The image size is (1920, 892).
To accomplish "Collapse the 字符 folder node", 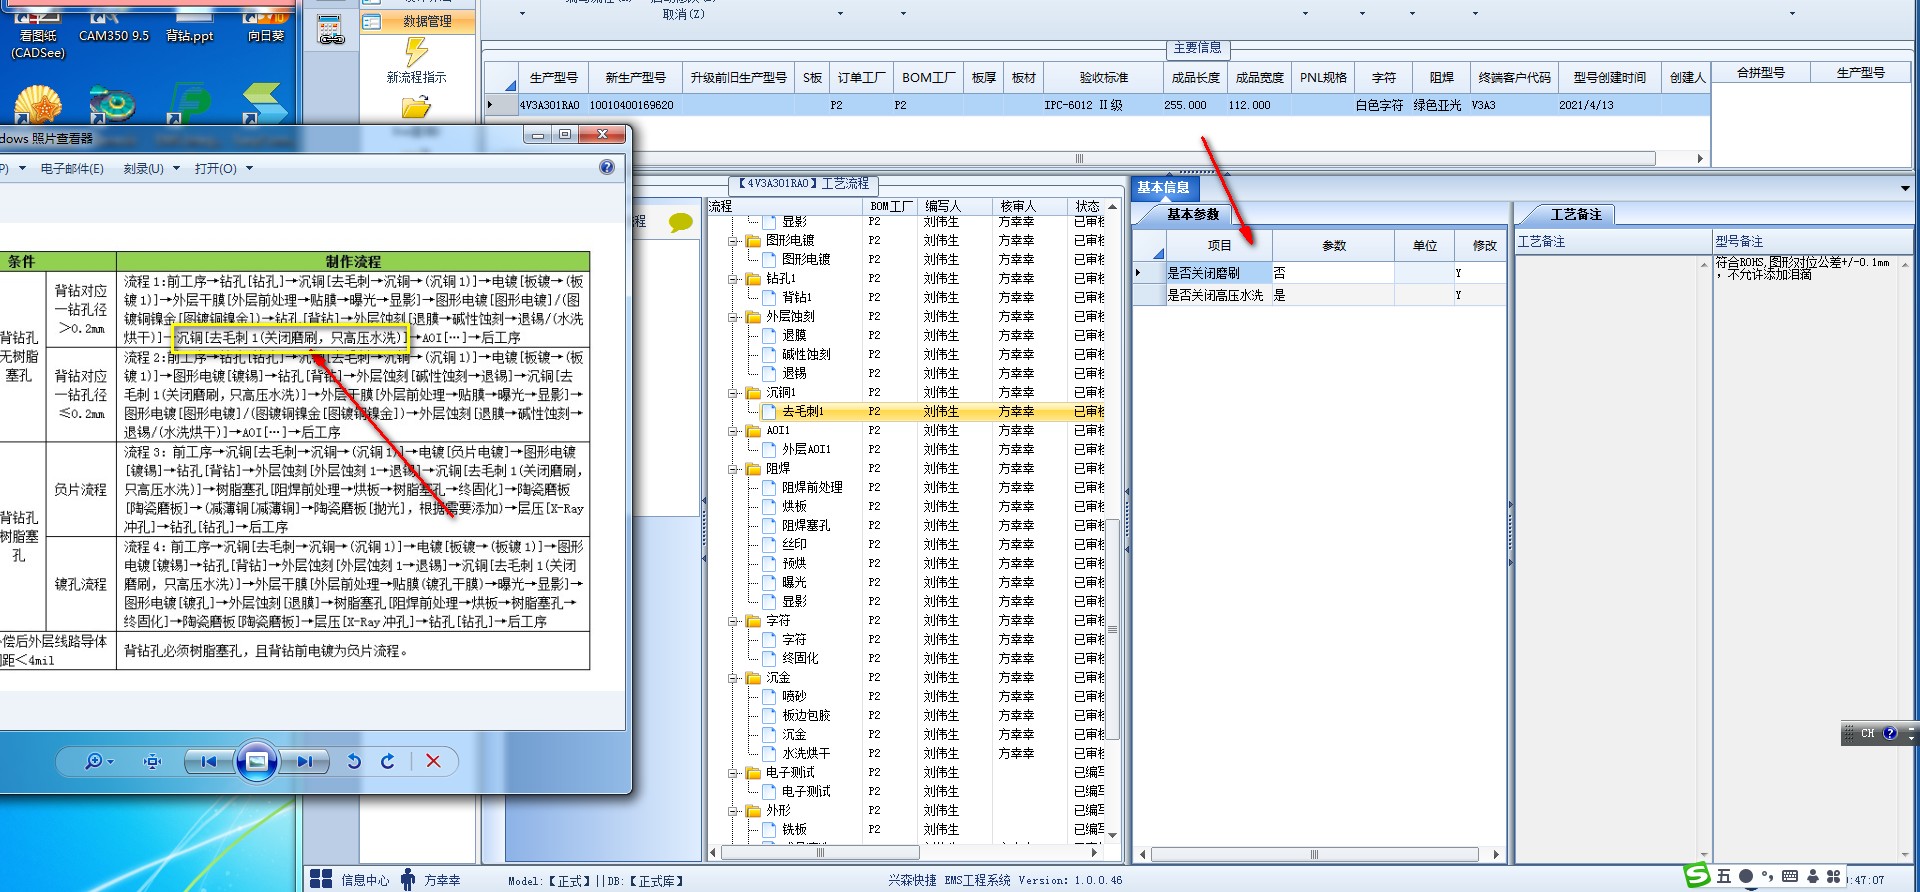I will point(733,621).
